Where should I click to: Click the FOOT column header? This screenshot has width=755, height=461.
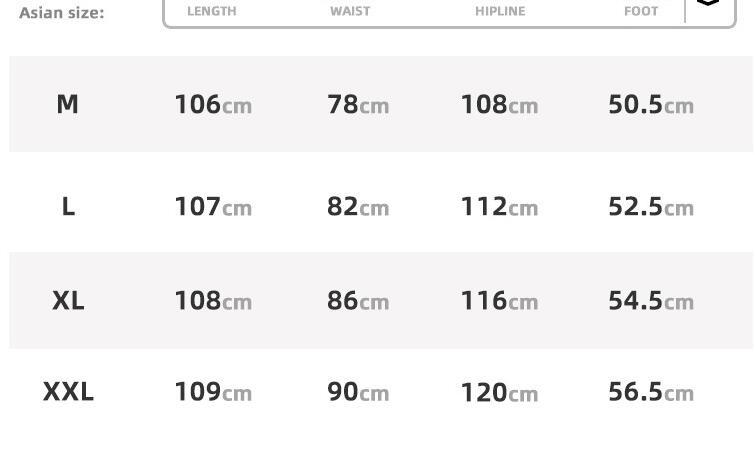tap(641, 11)
